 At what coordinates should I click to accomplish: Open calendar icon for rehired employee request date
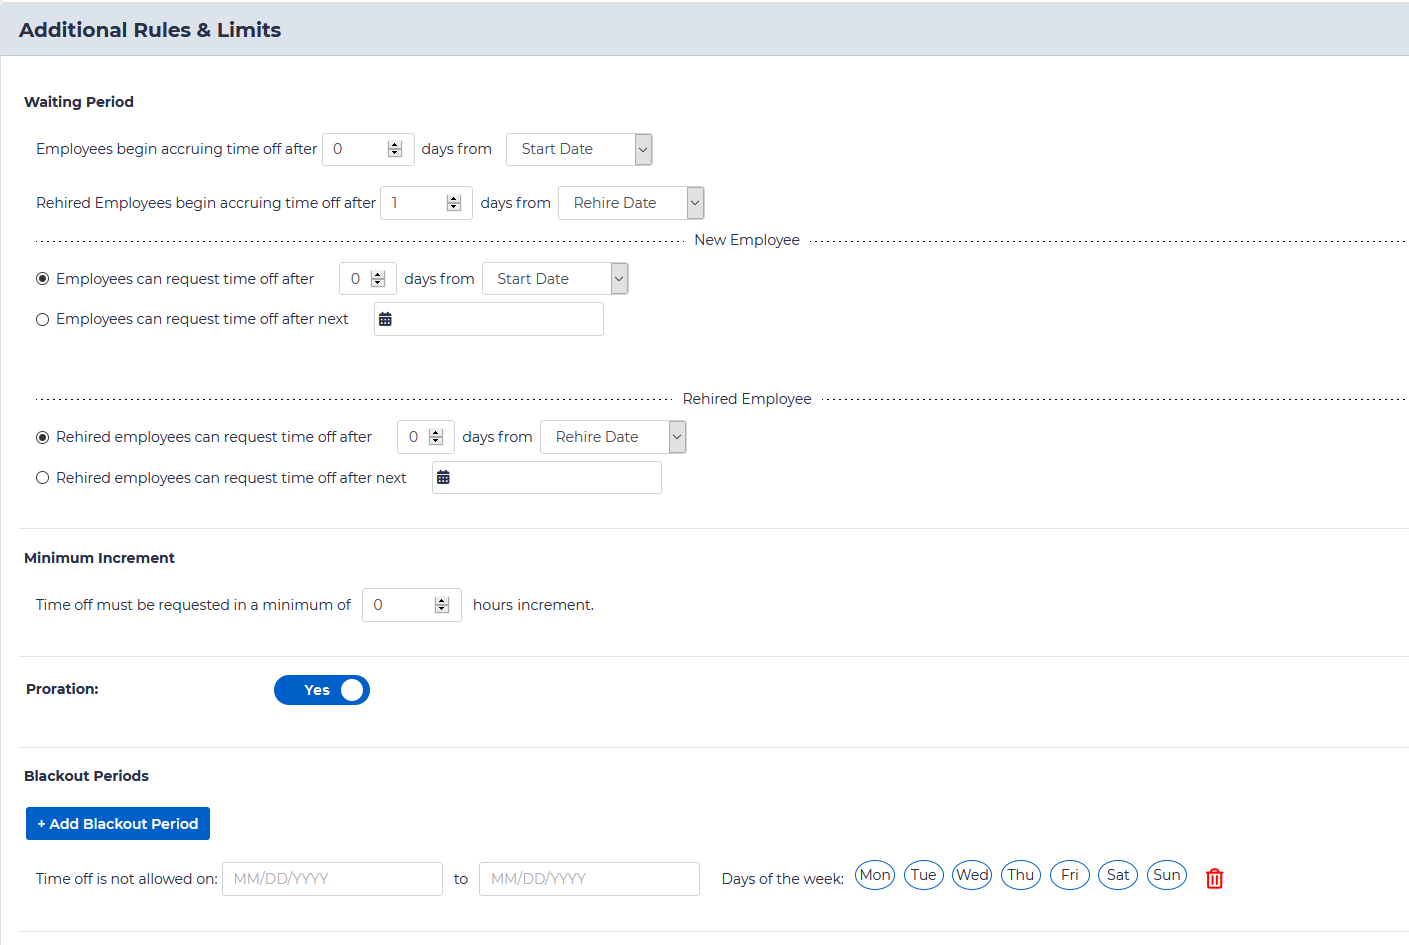(x=443, y=478)
